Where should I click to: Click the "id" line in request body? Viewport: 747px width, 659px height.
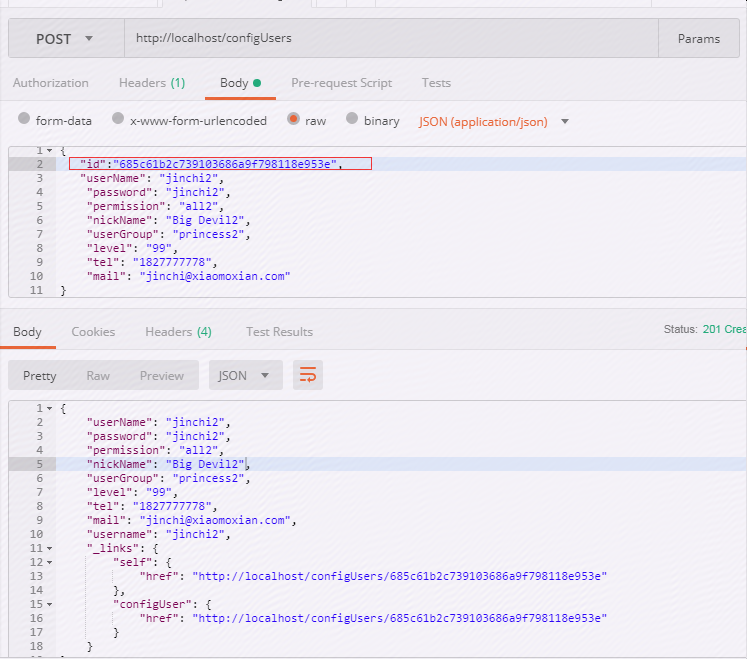211,164
